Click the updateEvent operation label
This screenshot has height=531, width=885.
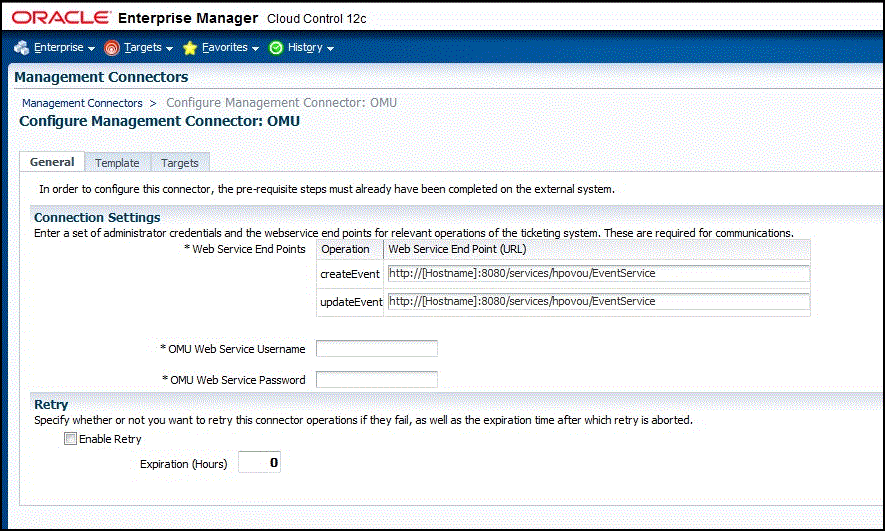pos(351,302)
